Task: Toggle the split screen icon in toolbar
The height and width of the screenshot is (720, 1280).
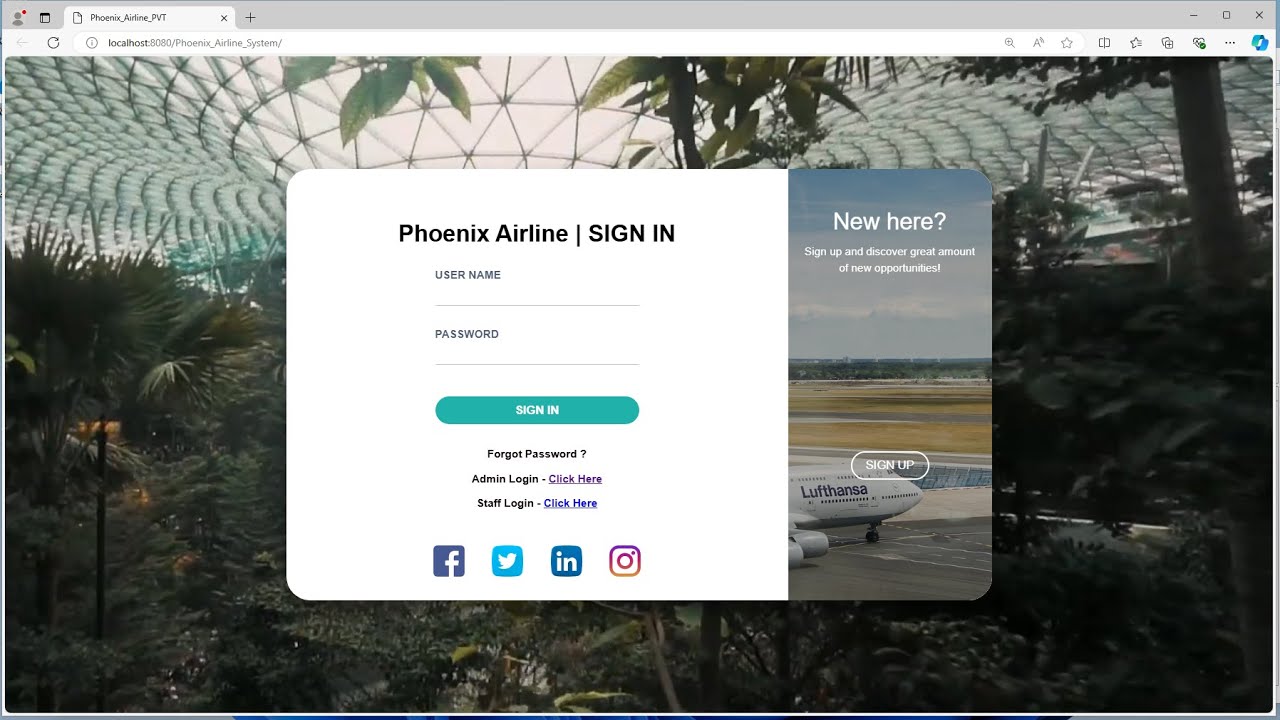Action: 1105,43
